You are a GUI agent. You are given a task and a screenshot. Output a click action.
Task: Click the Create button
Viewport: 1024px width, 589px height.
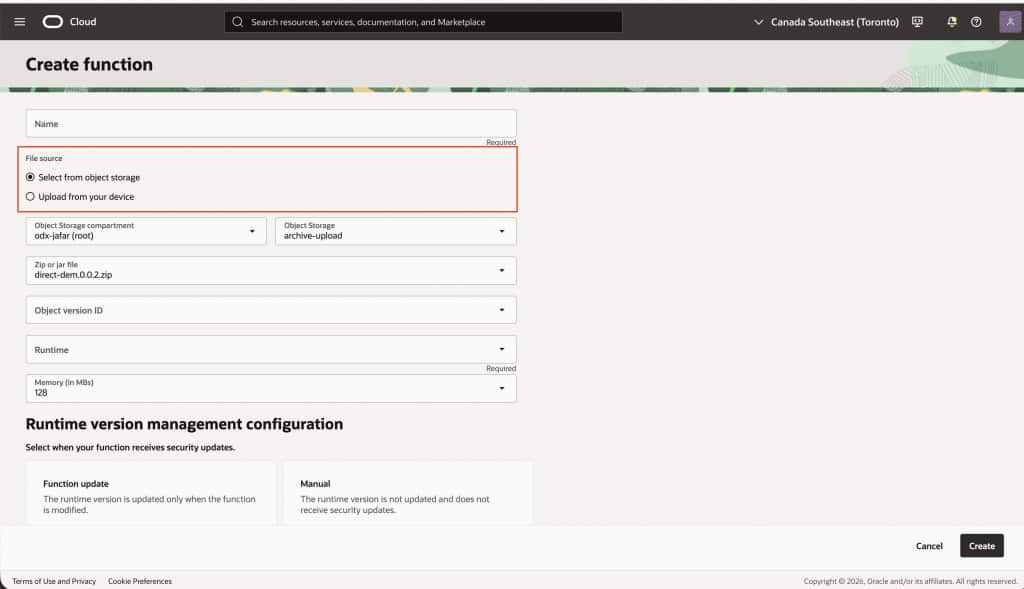click(x=982, y=546)
